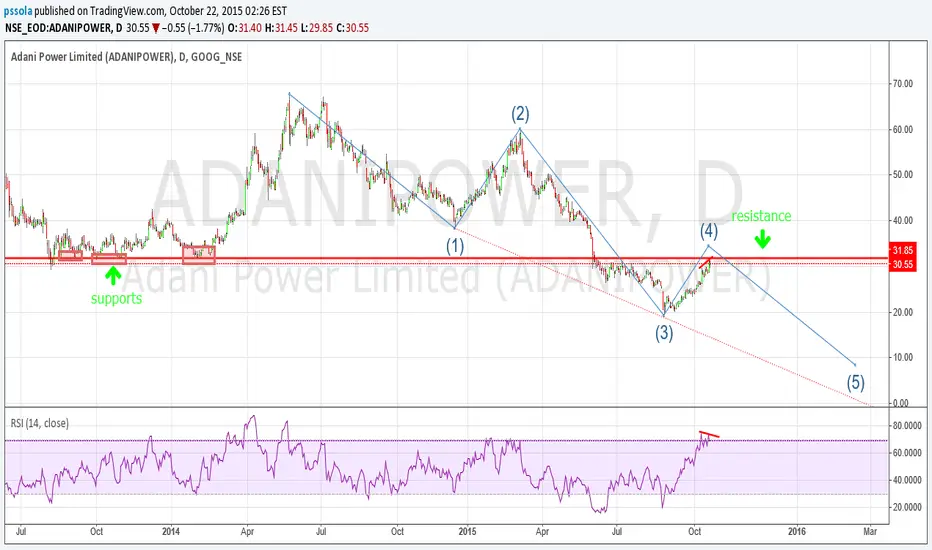Click the green up arrow above supports
Image resolution: width=932 pixels, height=550 pixels.
click(x=113, y=275)
